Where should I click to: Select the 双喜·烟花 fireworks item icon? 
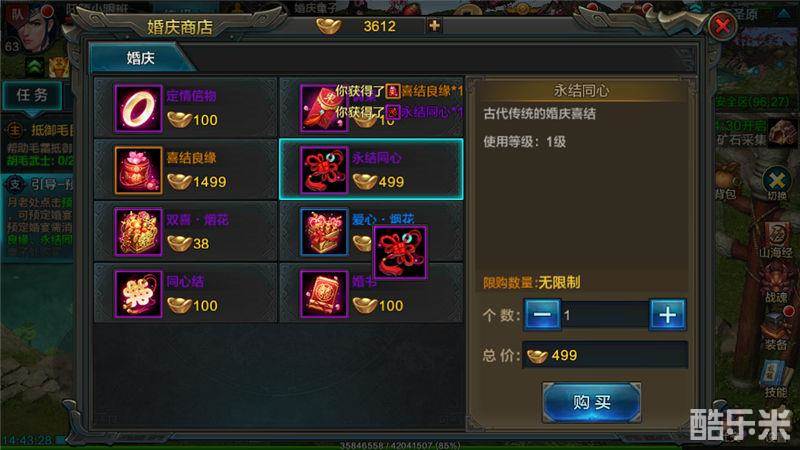[138, 232]
